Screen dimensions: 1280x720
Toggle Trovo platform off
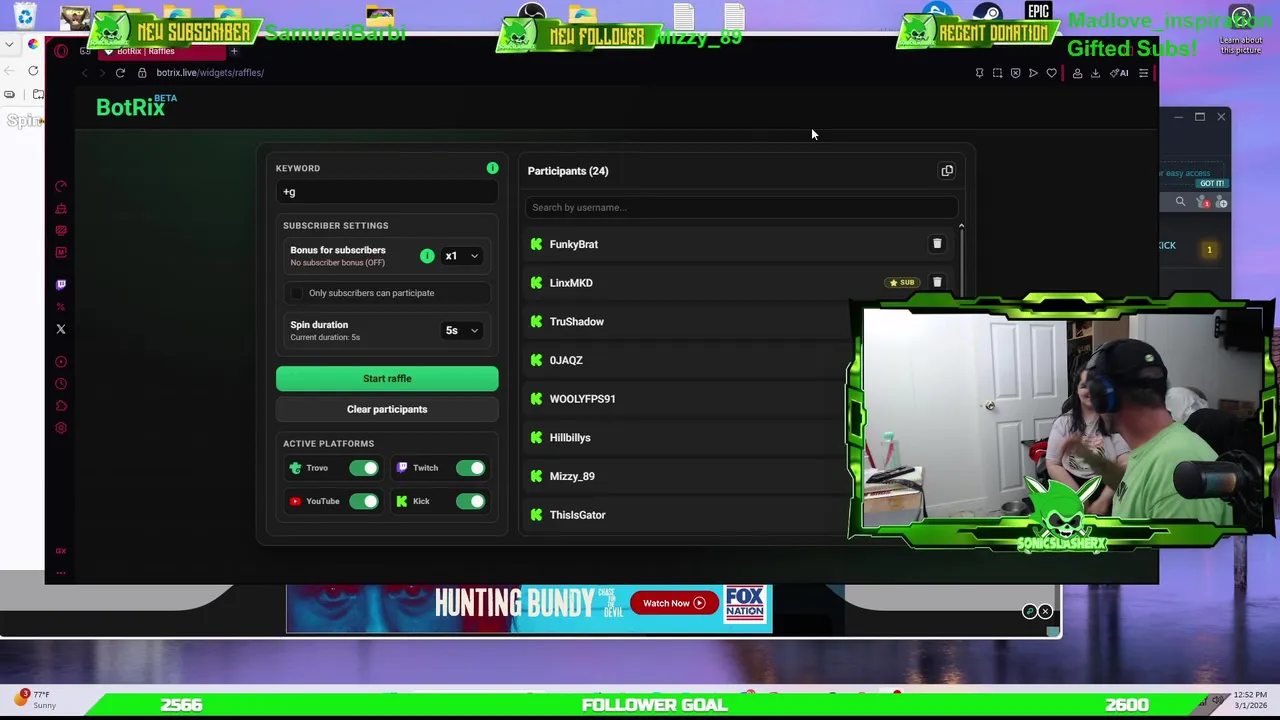pos(364,468)
